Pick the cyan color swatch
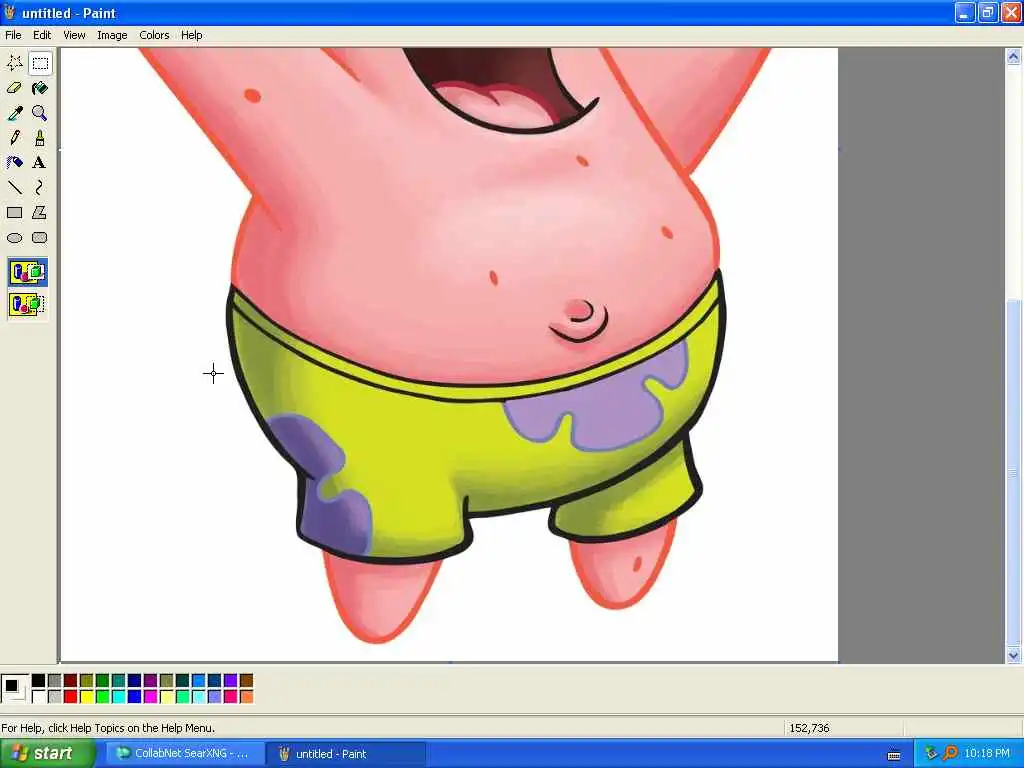 coord(119,697)
